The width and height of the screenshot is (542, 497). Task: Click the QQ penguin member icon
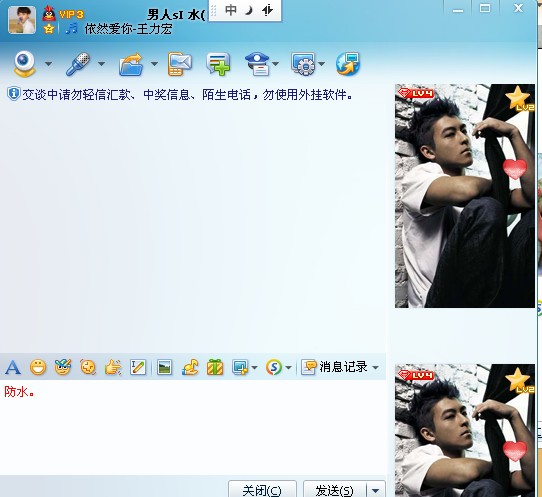[49, 14]
